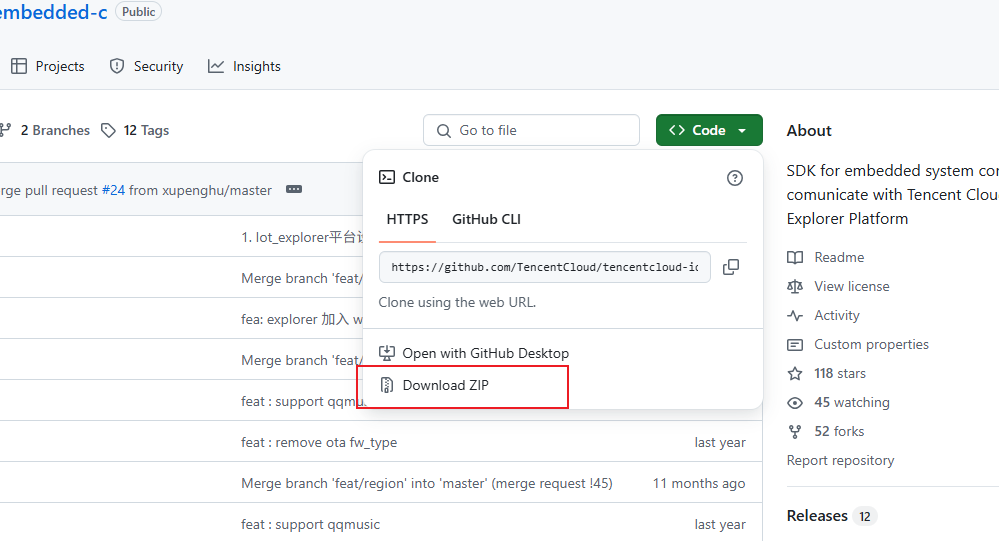
Task: Click the 'Clone using the web URL.' text
Action: tap(457, 302)
